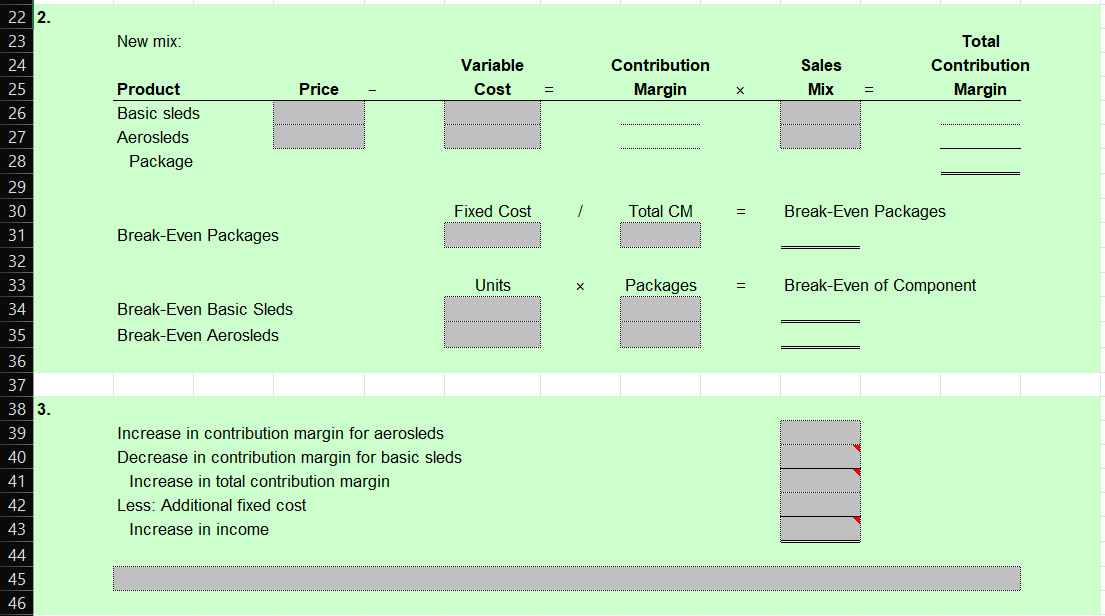Click the wide answer box on row 45
The height and width of the screenshot is (616, 1105).
point(567,577)
